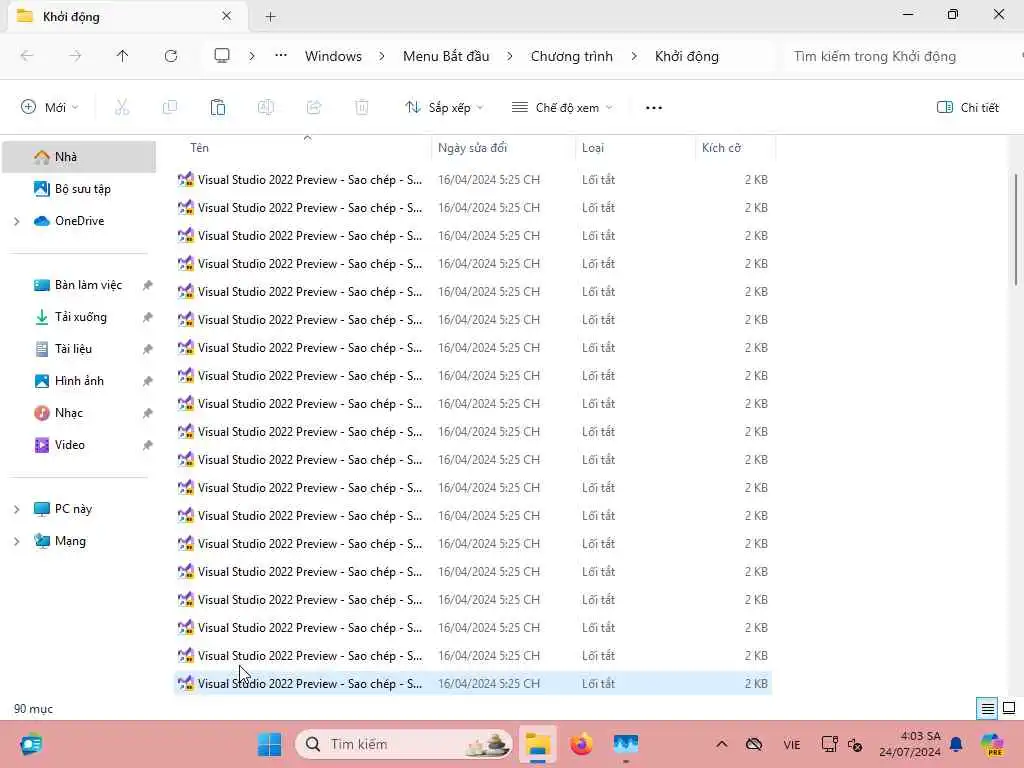Expand chevron after Windows breadcrumb
Viewport: 1024px width, 768px height.
pos(382,56)
